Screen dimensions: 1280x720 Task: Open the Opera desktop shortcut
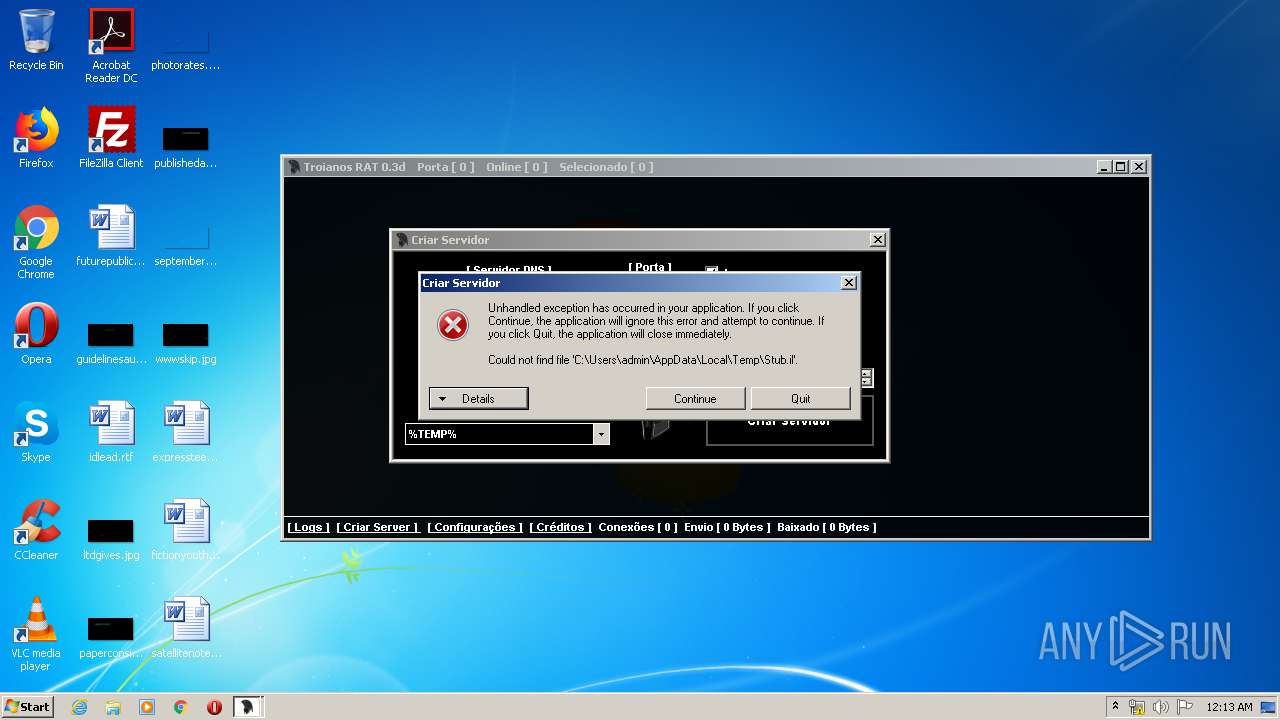[x=36, y=334]
